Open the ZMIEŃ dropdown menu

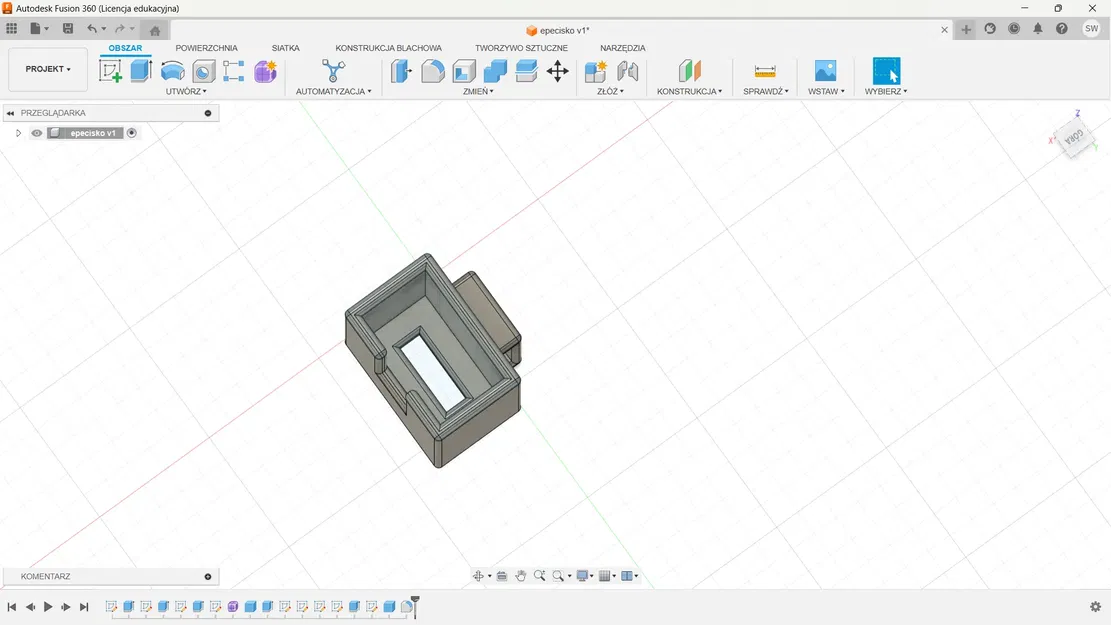tap(478, 91)
